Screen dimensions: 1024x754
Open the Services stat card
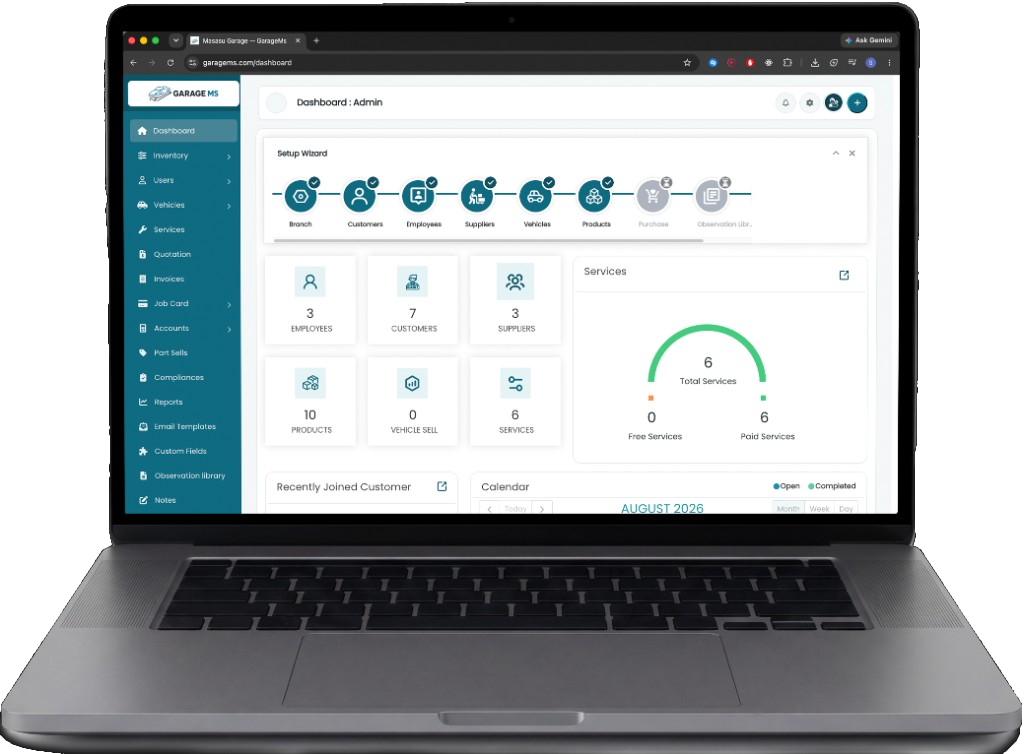point(515,401)
